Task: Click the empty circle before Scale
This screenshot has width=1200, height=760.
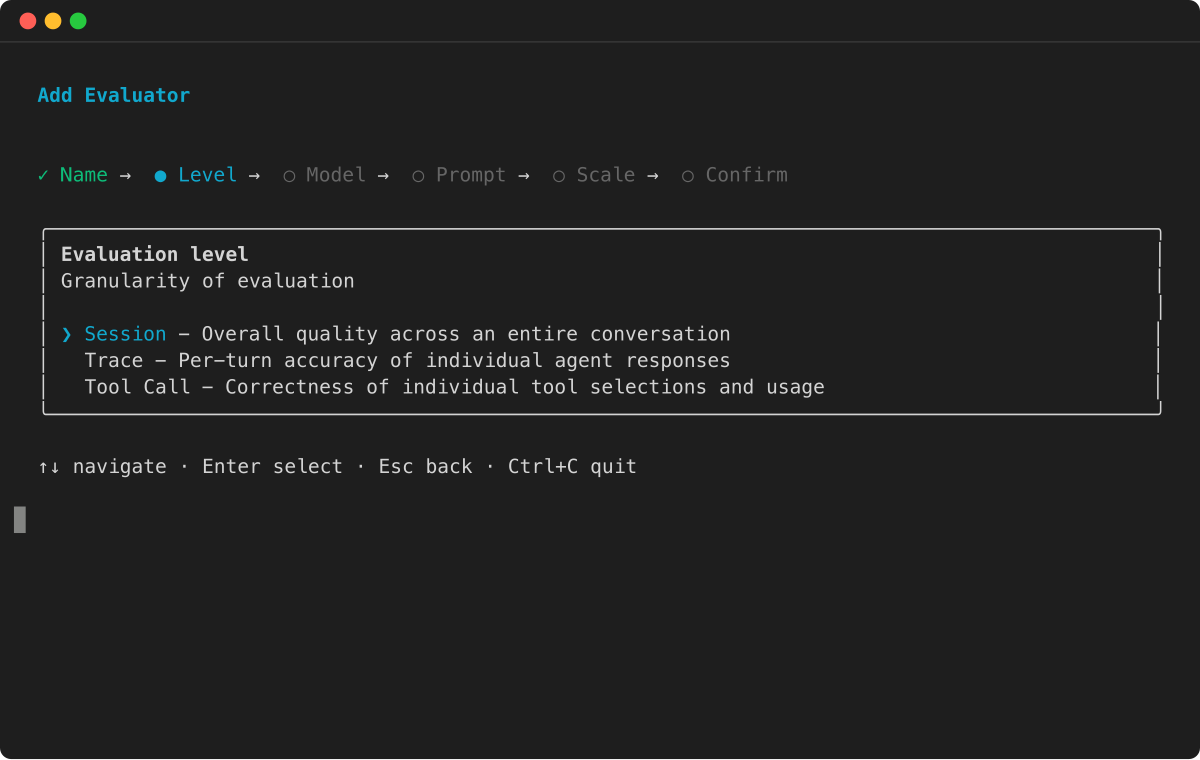Action: pos(559,176)
